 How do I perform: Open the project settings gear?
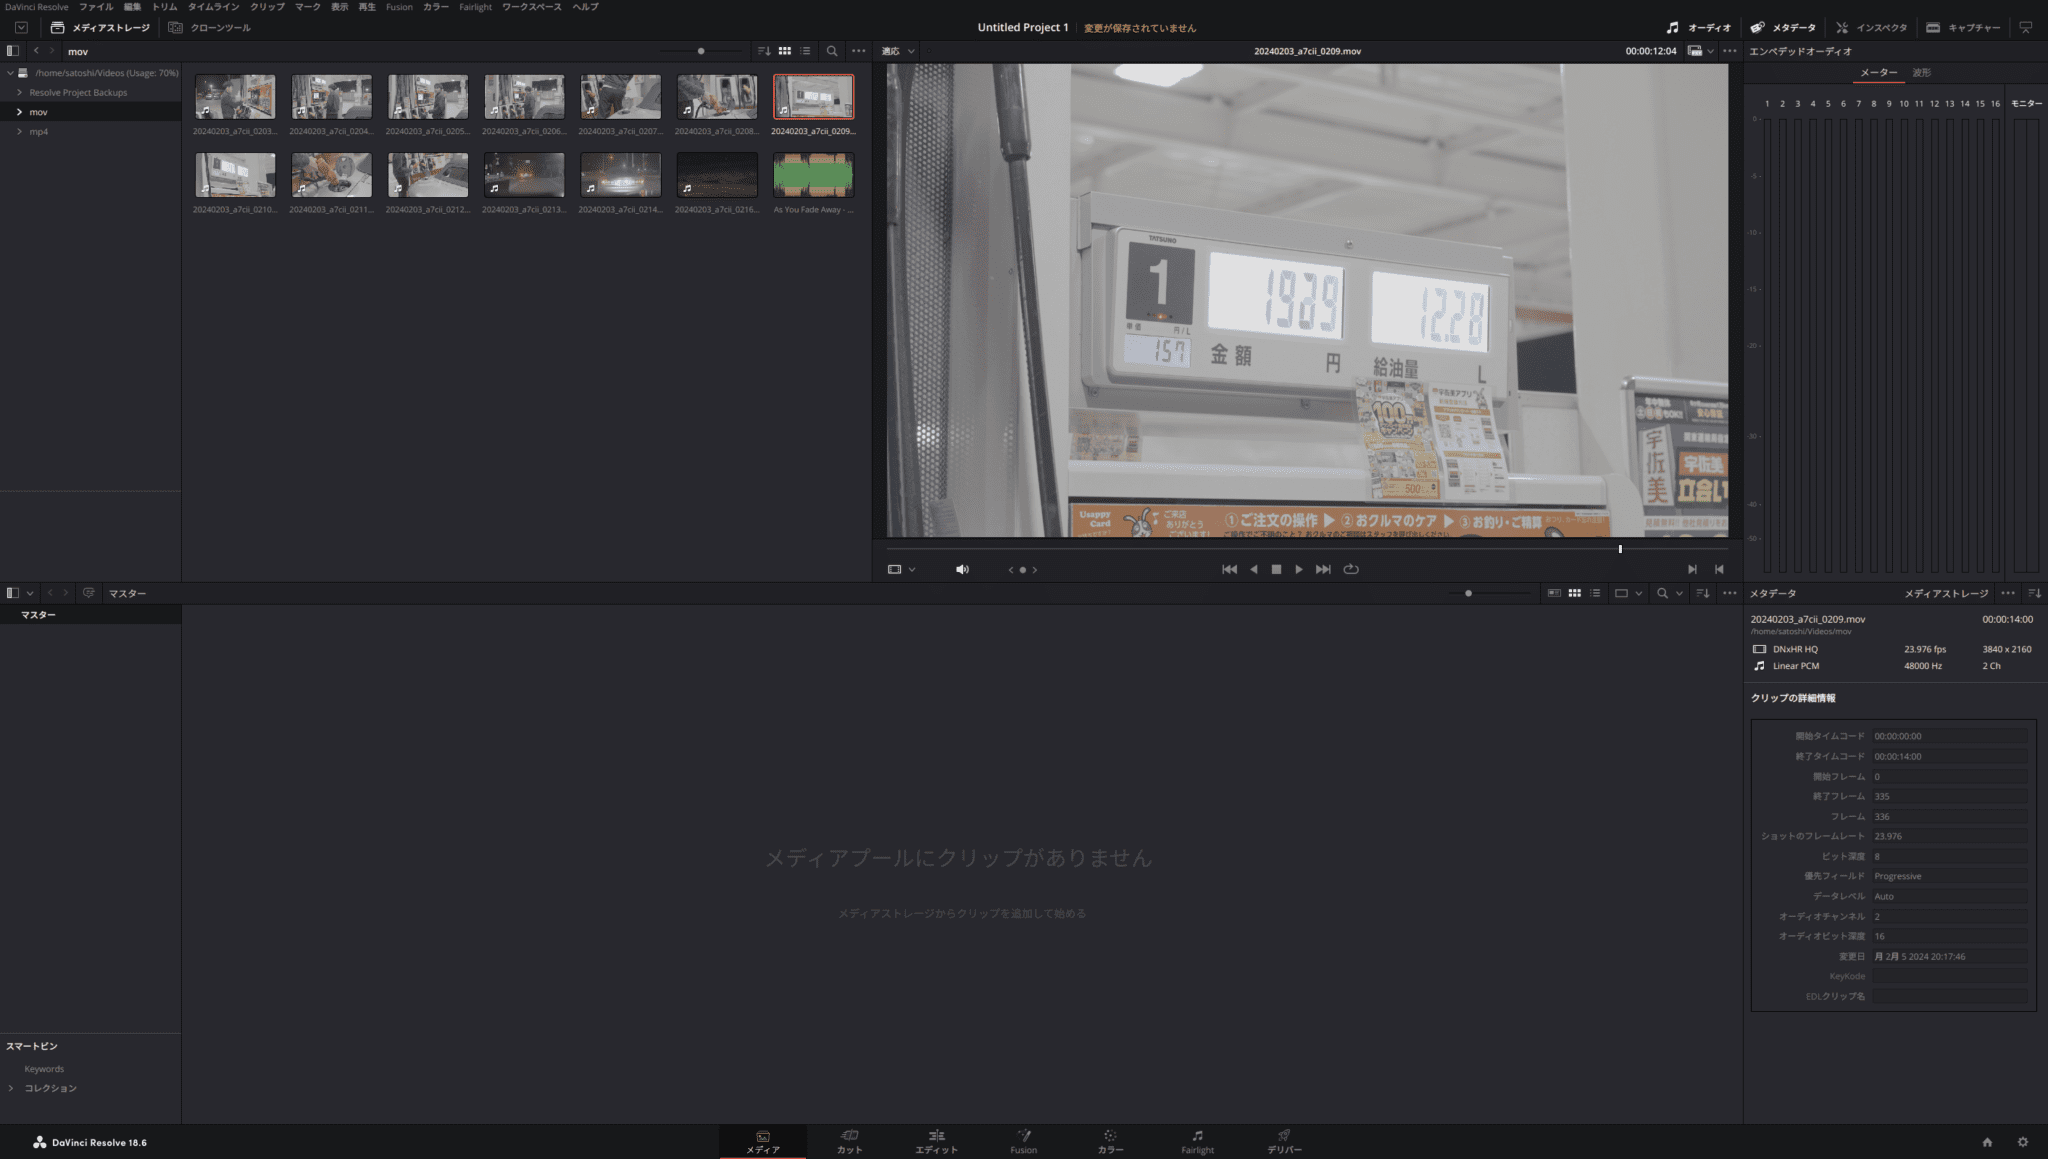click(x=2023, y=1141)
